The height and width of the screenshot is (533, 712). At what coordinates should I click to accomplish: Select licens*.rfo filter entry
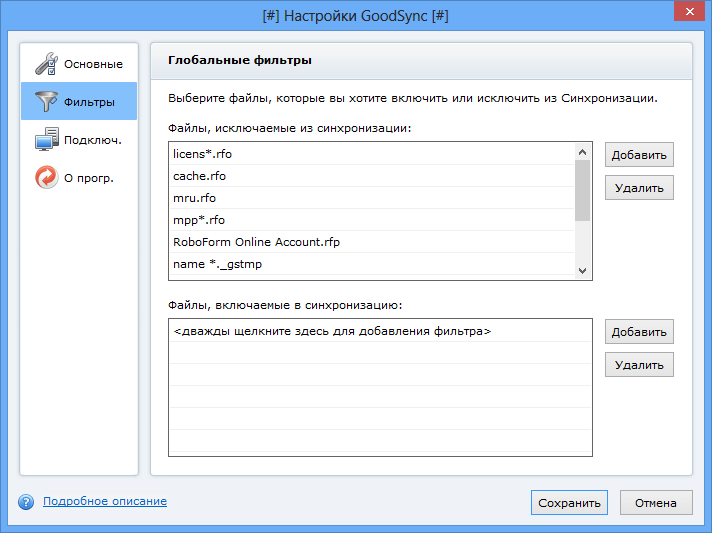pyautogui.click(x=372, y=154)
